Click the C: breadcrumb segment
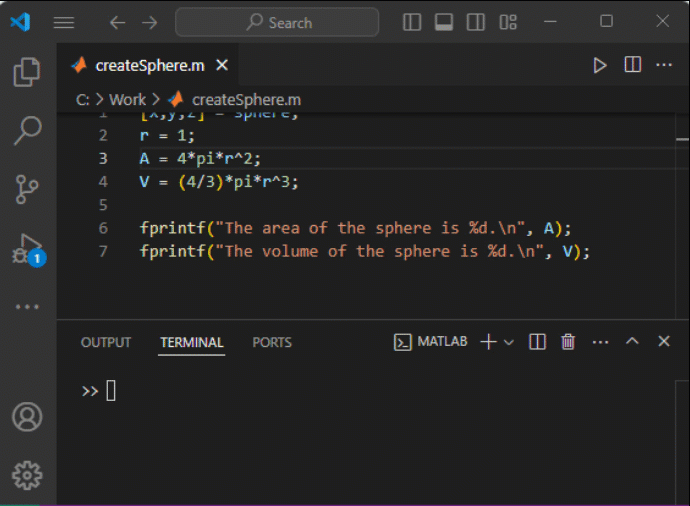Viewport: 690px width, 506px height. (x=82, y=100)
